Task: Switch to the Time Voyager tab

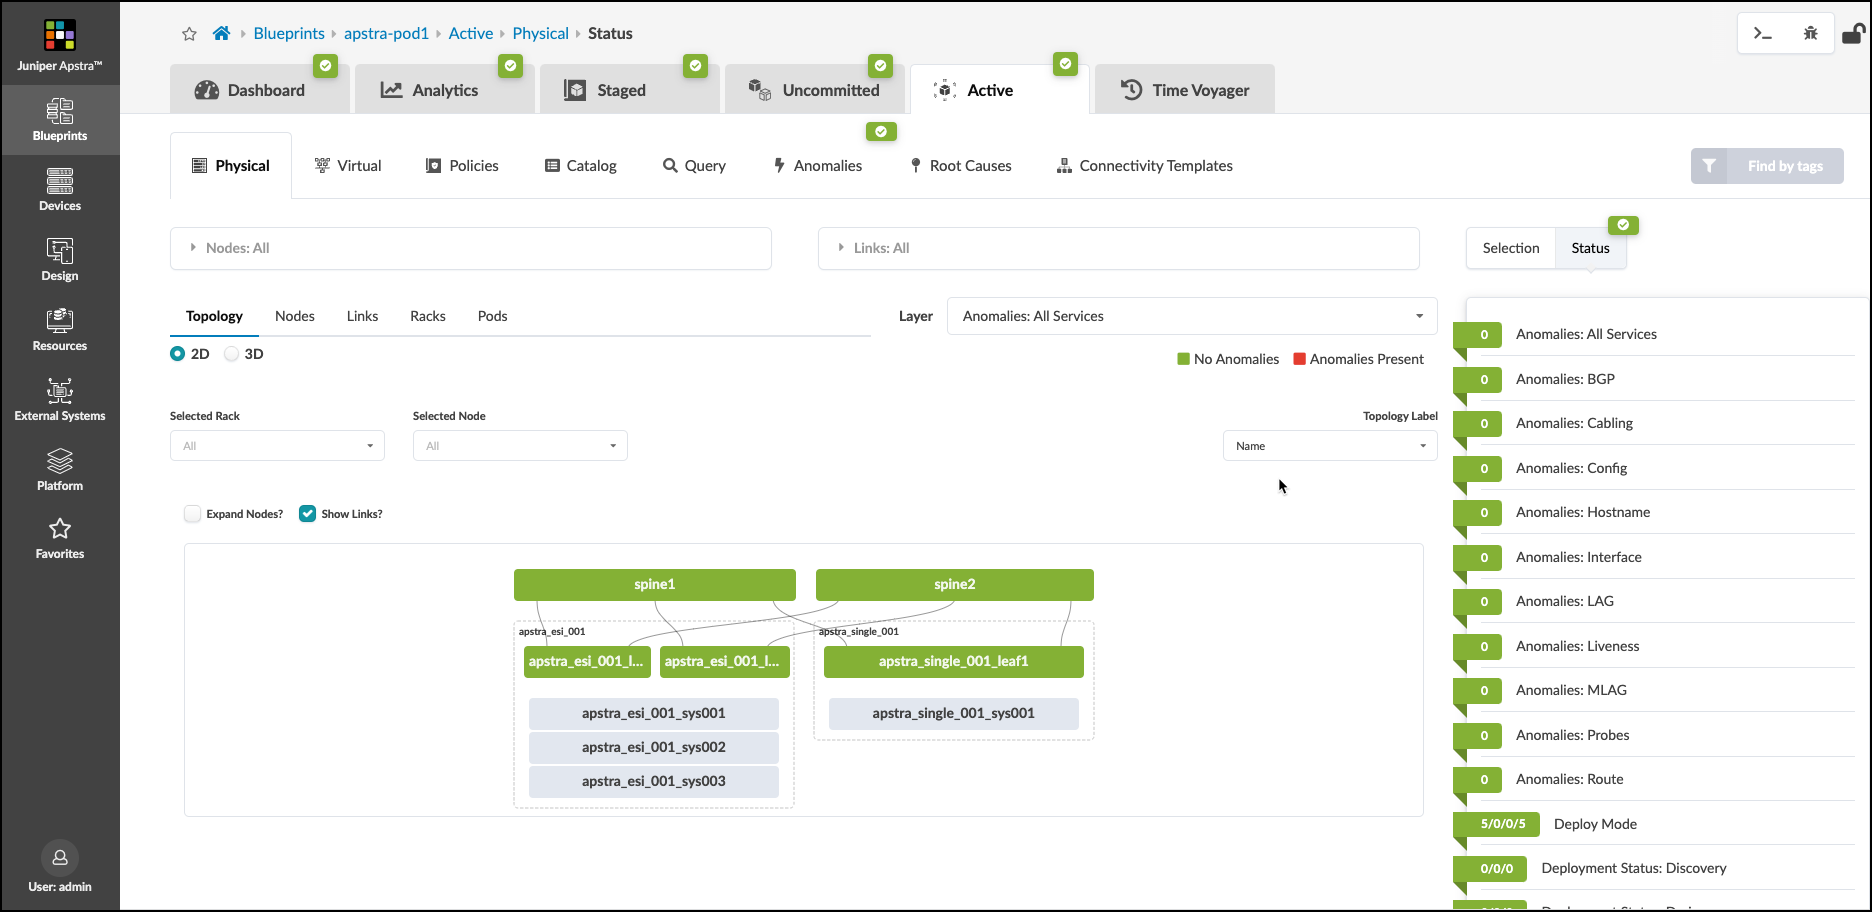Action: pos(1185,90)
